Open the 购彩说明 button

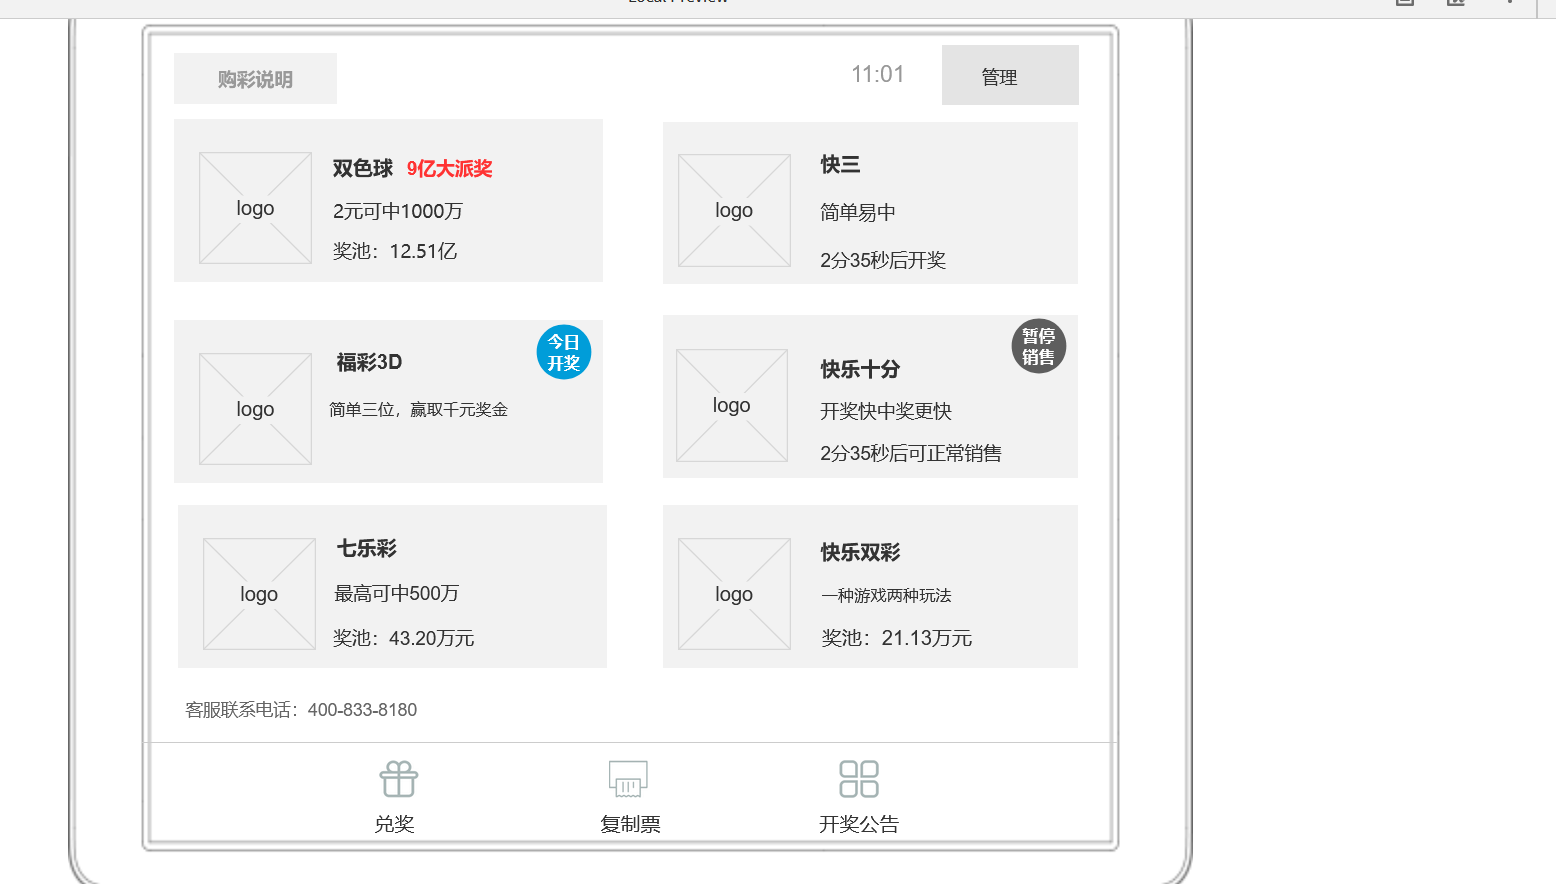255,79
